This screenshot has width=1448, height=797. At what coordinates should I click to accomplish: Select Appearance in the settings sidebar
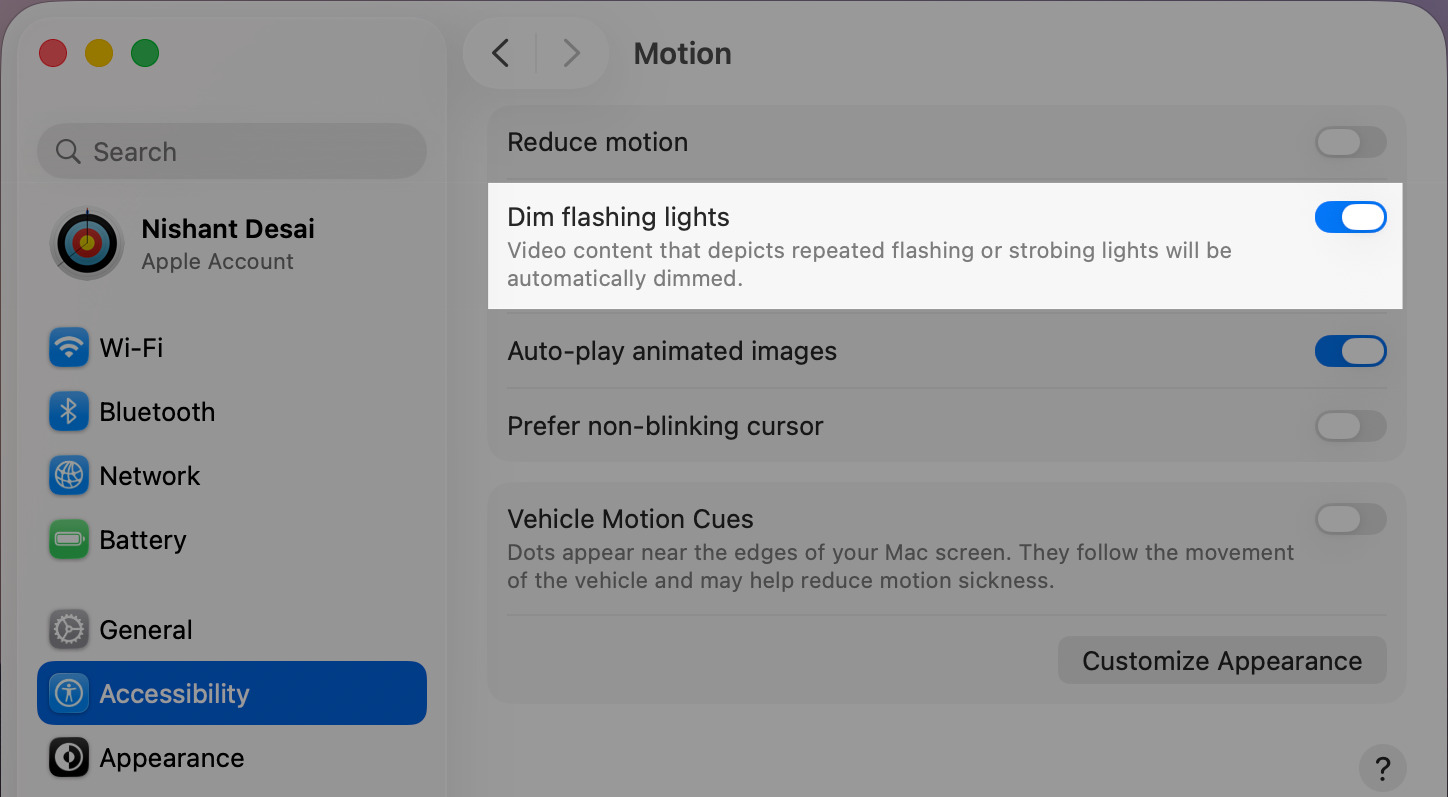point(171,757)
